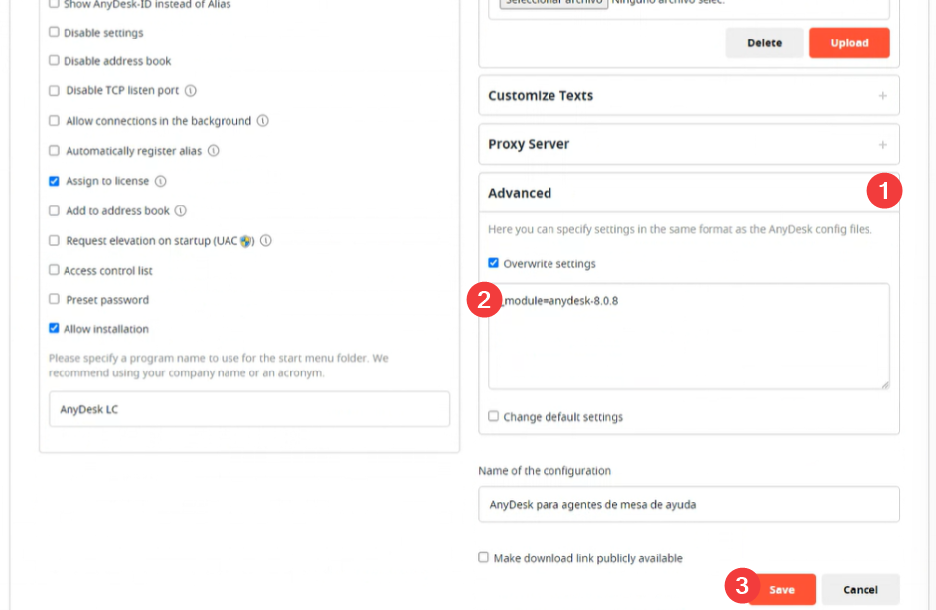The image size is (936, 610).
Task: Expand the Proxy Server section
Action: point(689,144)
